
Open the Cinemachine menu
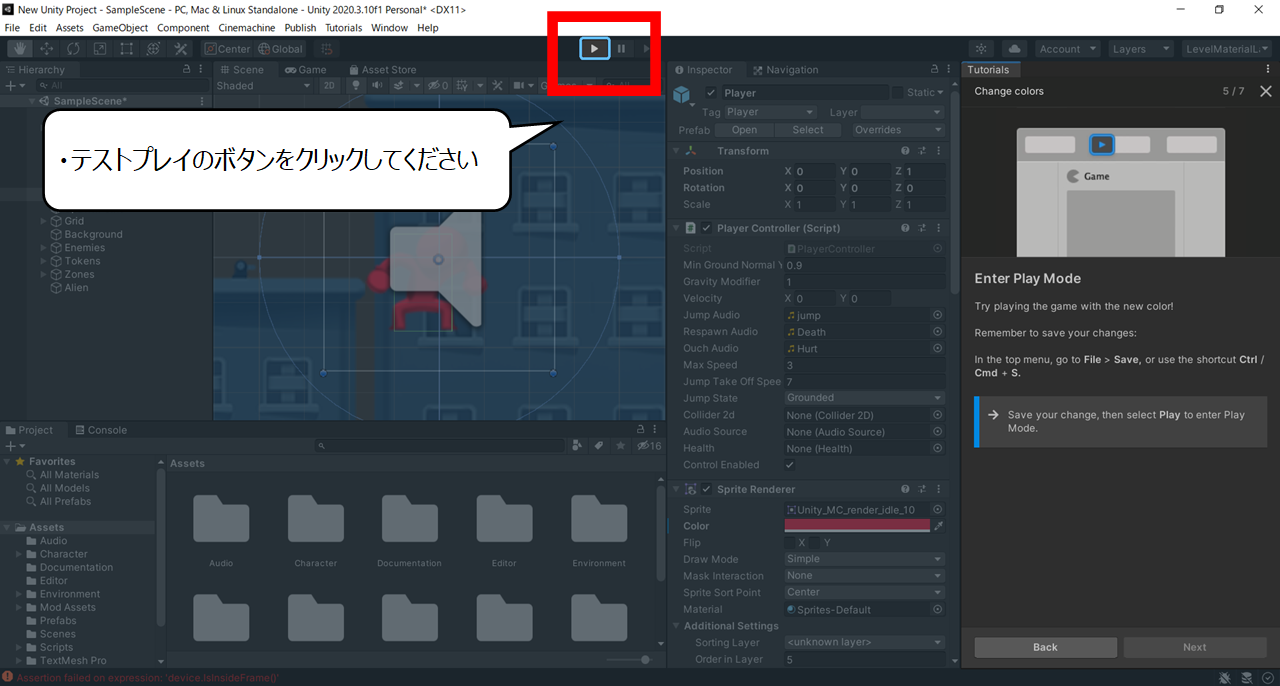(247, 27)
